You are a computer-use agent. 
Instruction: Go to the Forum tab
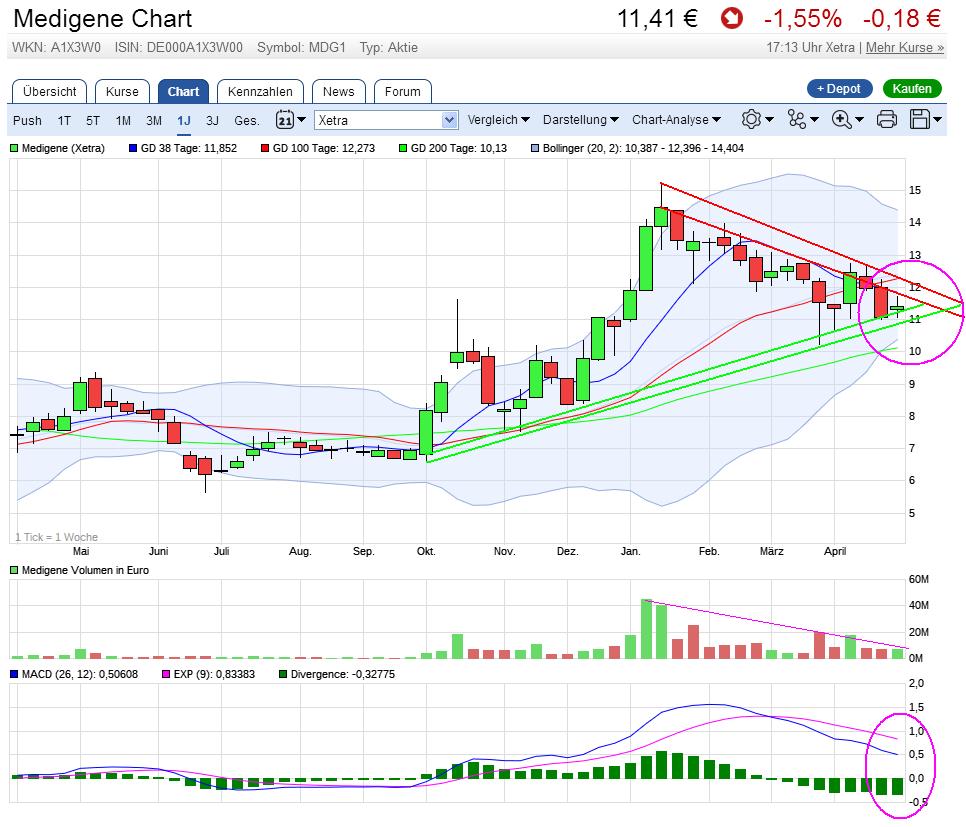(402, 91)
